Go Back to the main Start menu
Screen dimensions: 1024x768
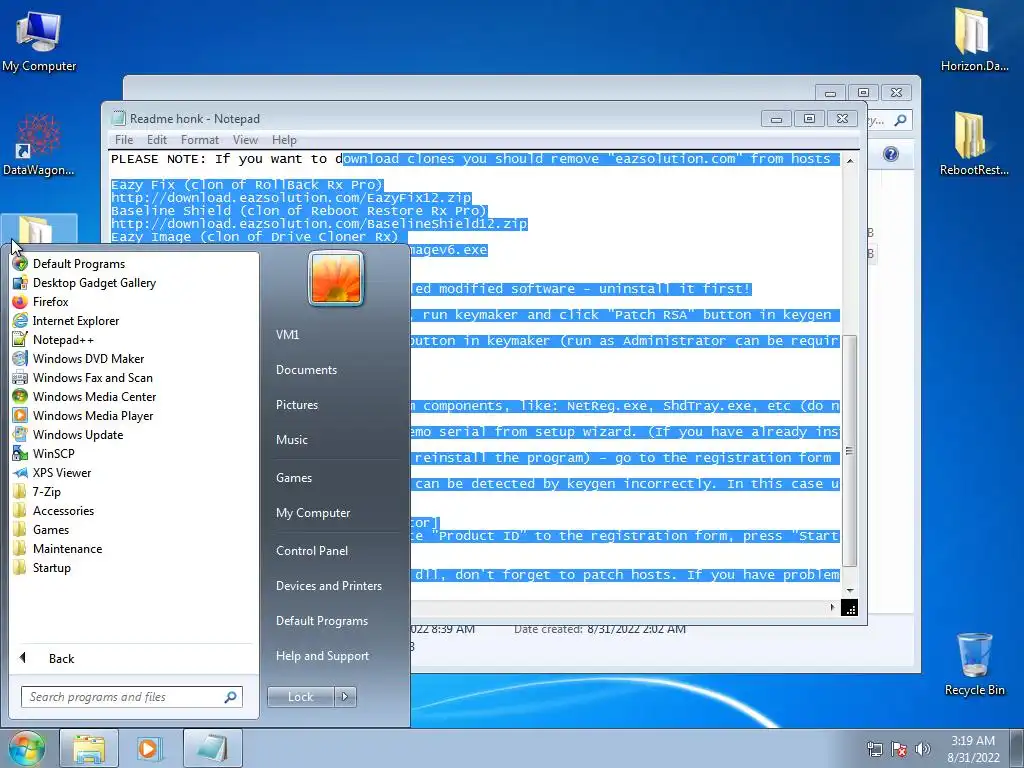coord(61,658)
